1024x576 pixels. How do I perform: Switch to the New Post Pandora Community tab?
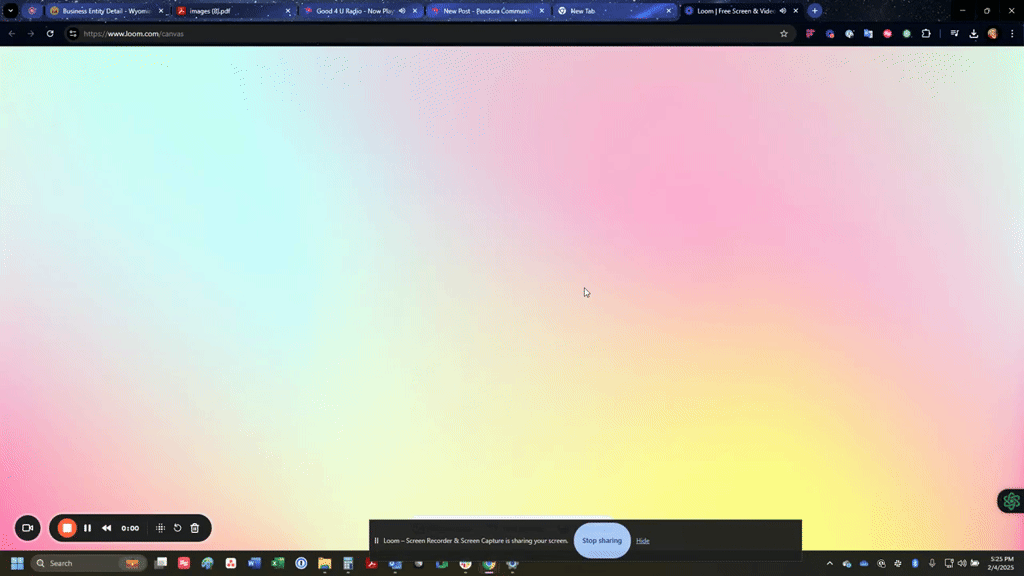click(x=487, y=11)
